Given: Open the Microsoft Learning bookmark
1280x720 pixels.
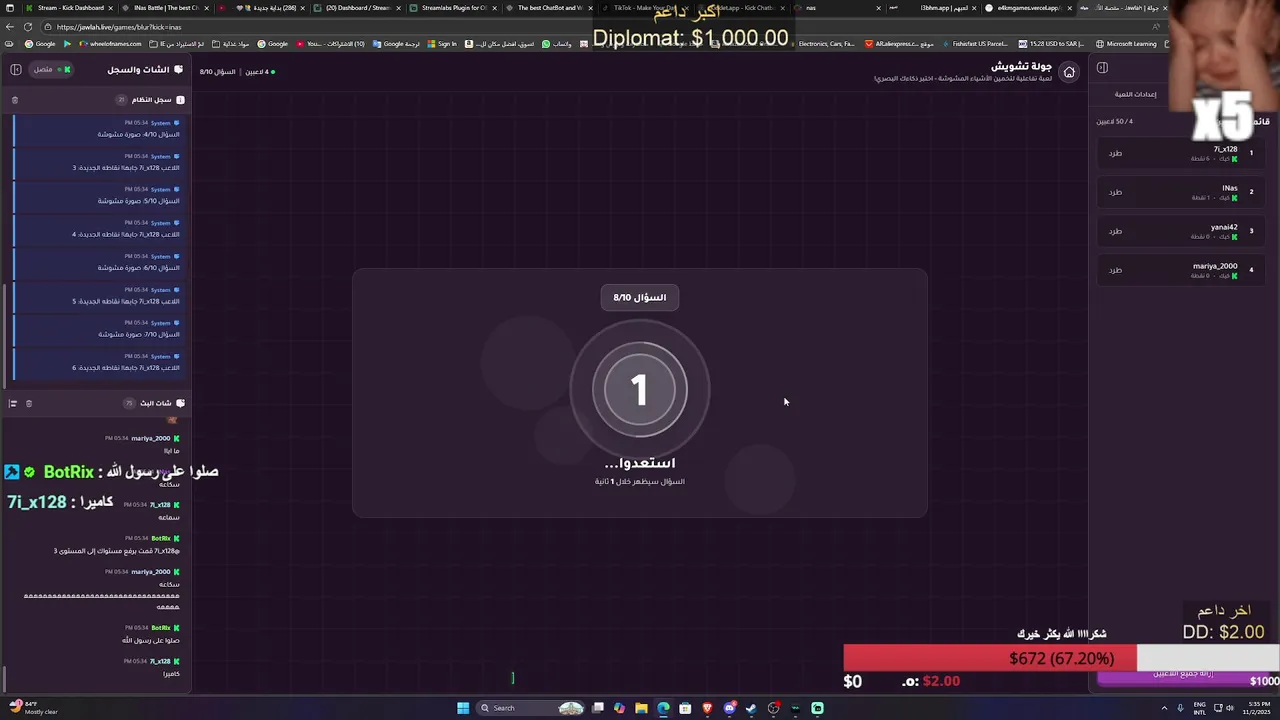Looking at the screenshot, I should click(x=1126, y=44).
